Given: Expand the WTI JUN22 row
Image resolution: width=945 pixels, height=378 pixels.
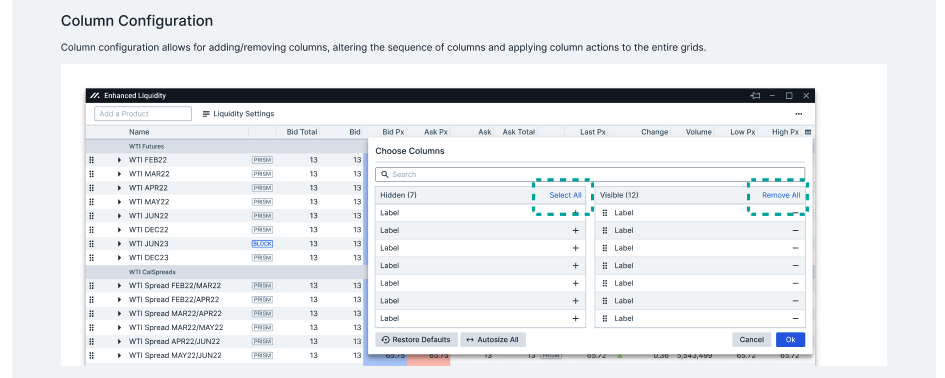Looking at the screenshot, I should [x=119, y=216].
